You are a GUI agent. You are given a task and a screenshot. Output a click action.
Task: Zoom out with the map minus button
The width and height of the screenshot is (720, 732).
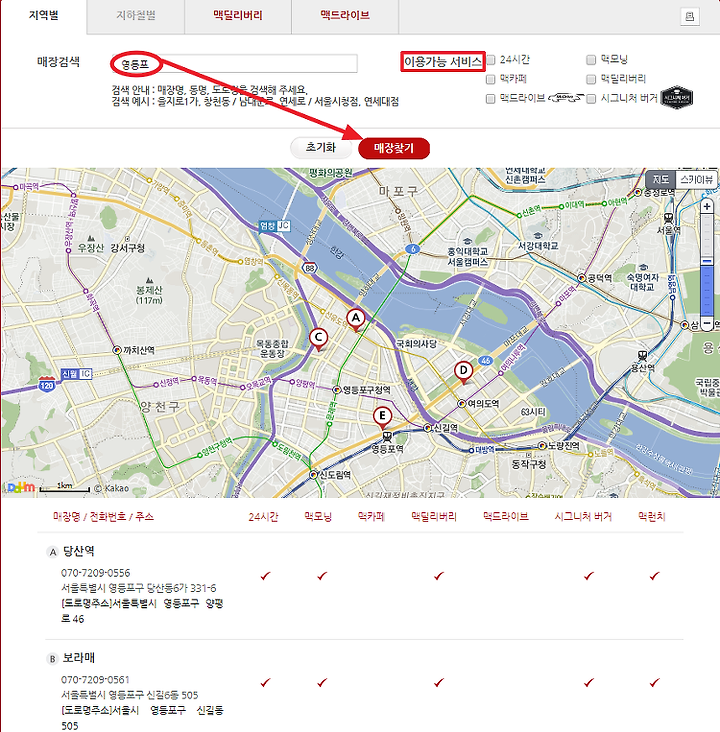pyautogui.click(x=707, y=323)
